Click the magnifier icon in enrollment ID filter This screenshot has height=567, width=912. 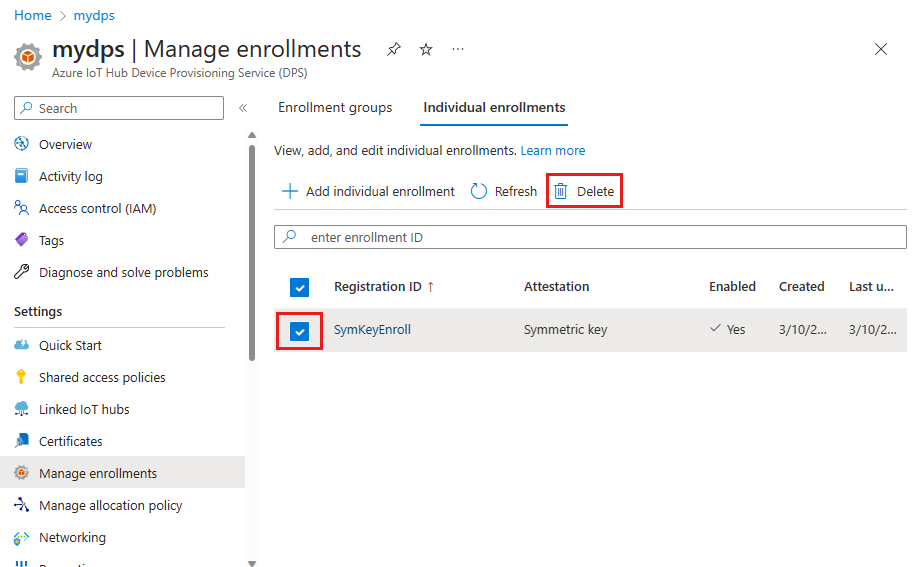click(x=290, y=237)
